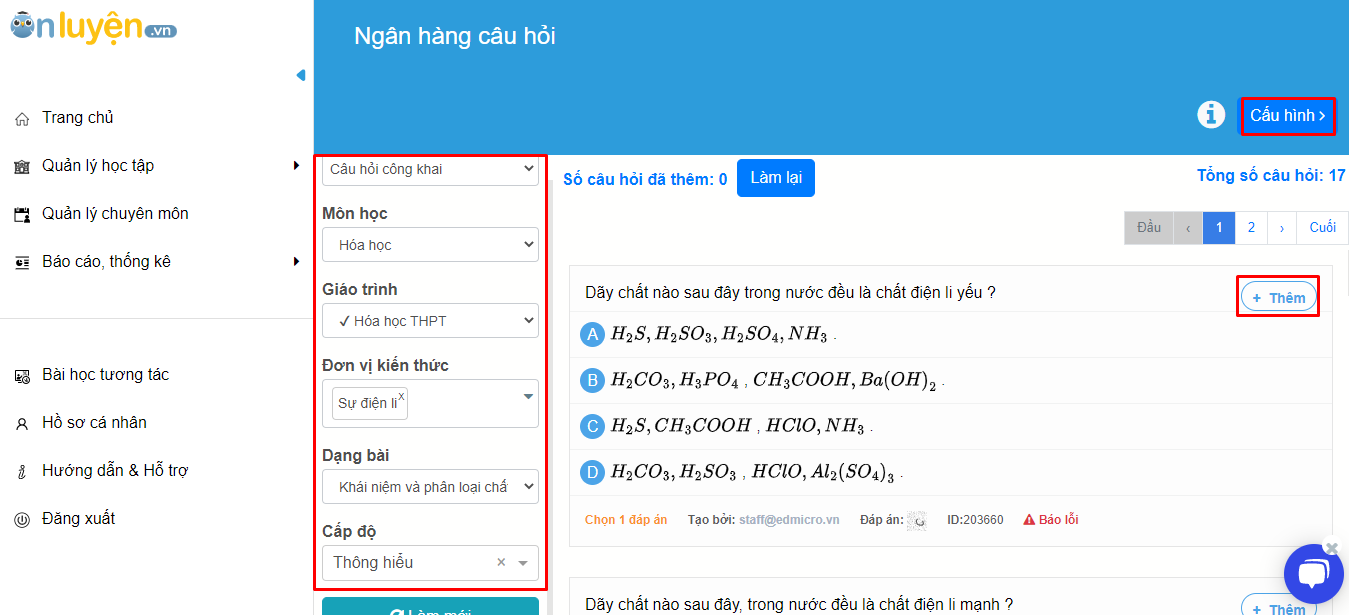Click the Đăng xuất power icon
This screenshot has height=615, width=1349.
22,520
